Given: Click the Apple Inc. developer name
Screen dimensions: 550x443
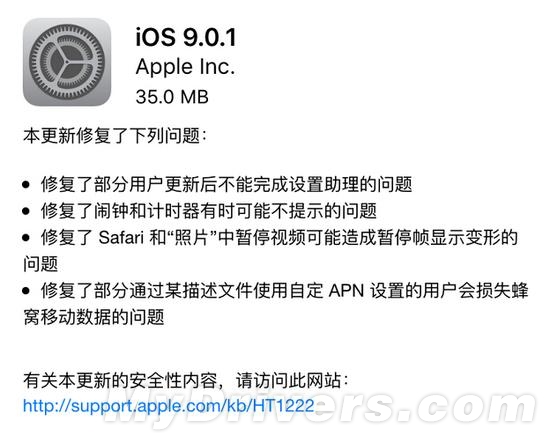Looking at the screenshot, I should (185, 66).
